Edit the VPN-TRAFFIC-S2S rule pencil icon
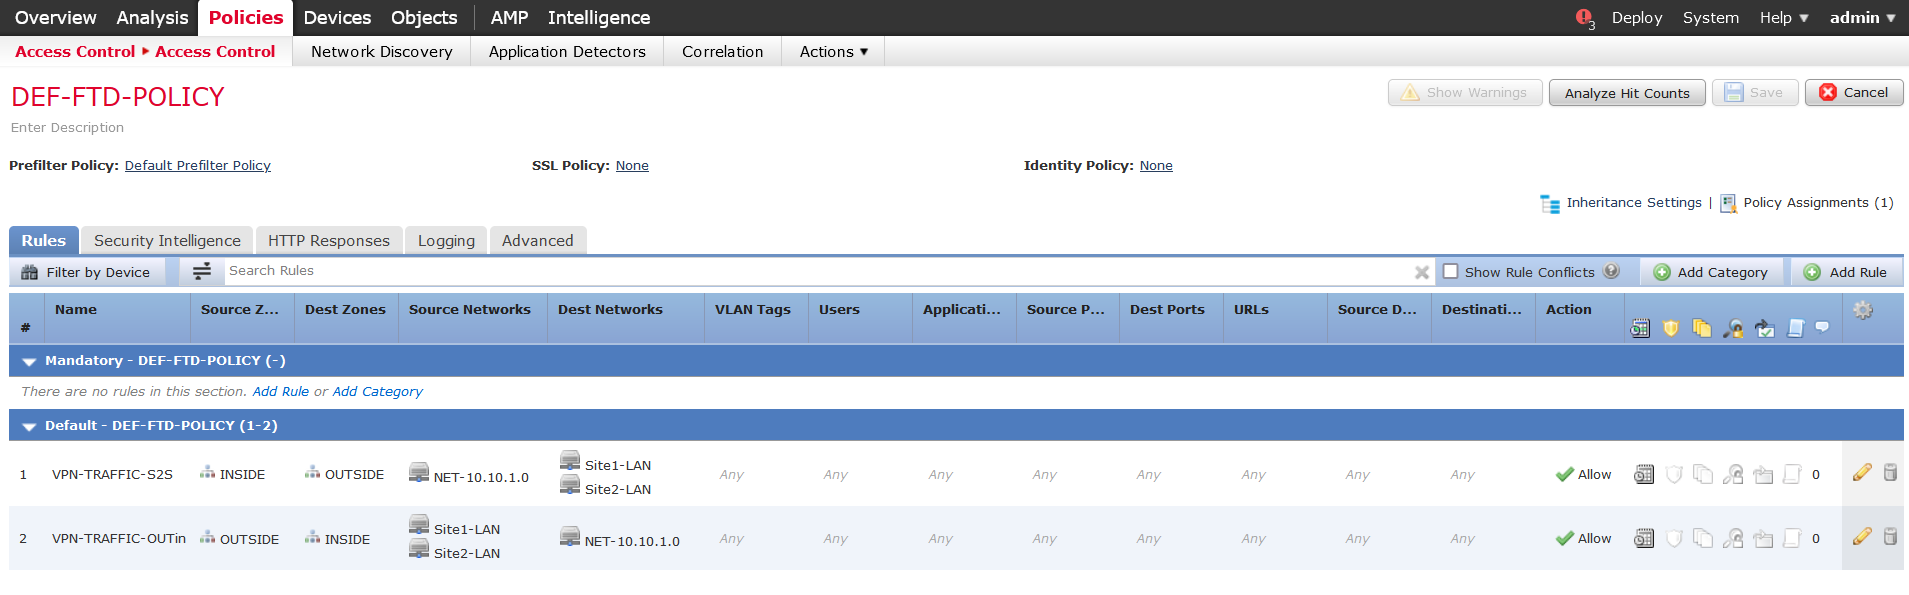1909x595 pixels. 1861,473
